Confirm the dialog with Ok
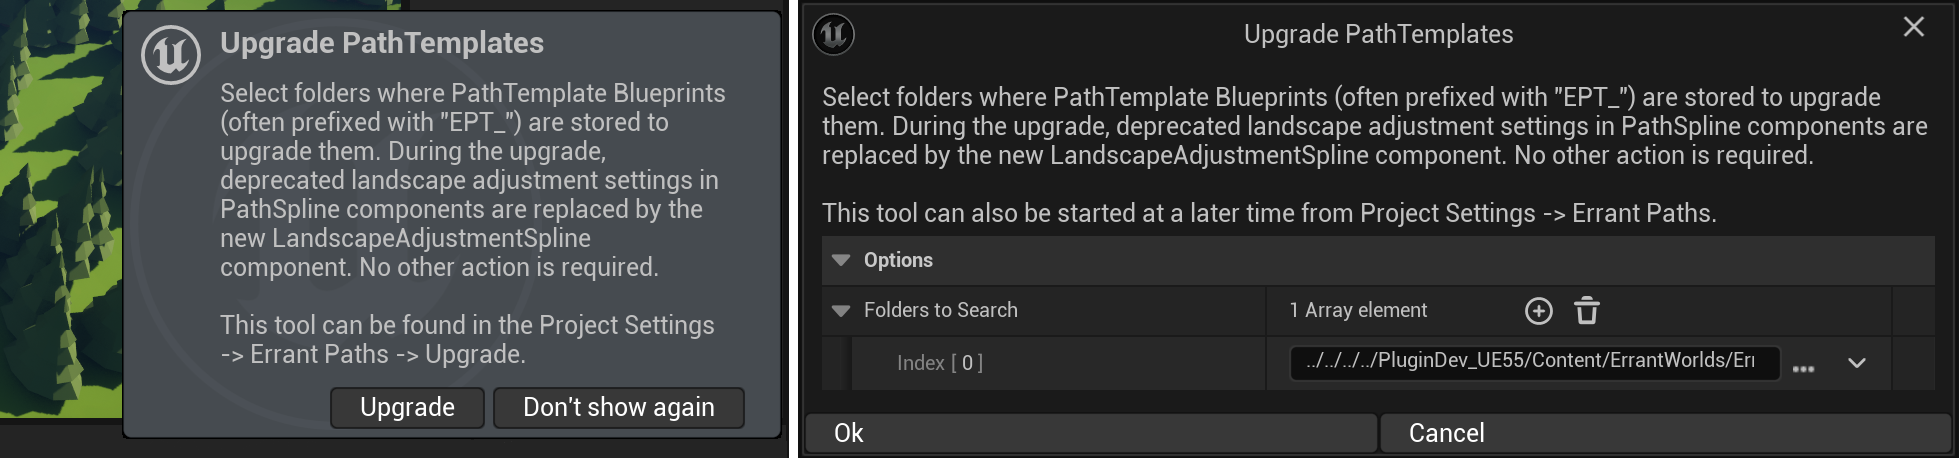The height and width of the screenshot is (458, 1959). (1090, 433)
